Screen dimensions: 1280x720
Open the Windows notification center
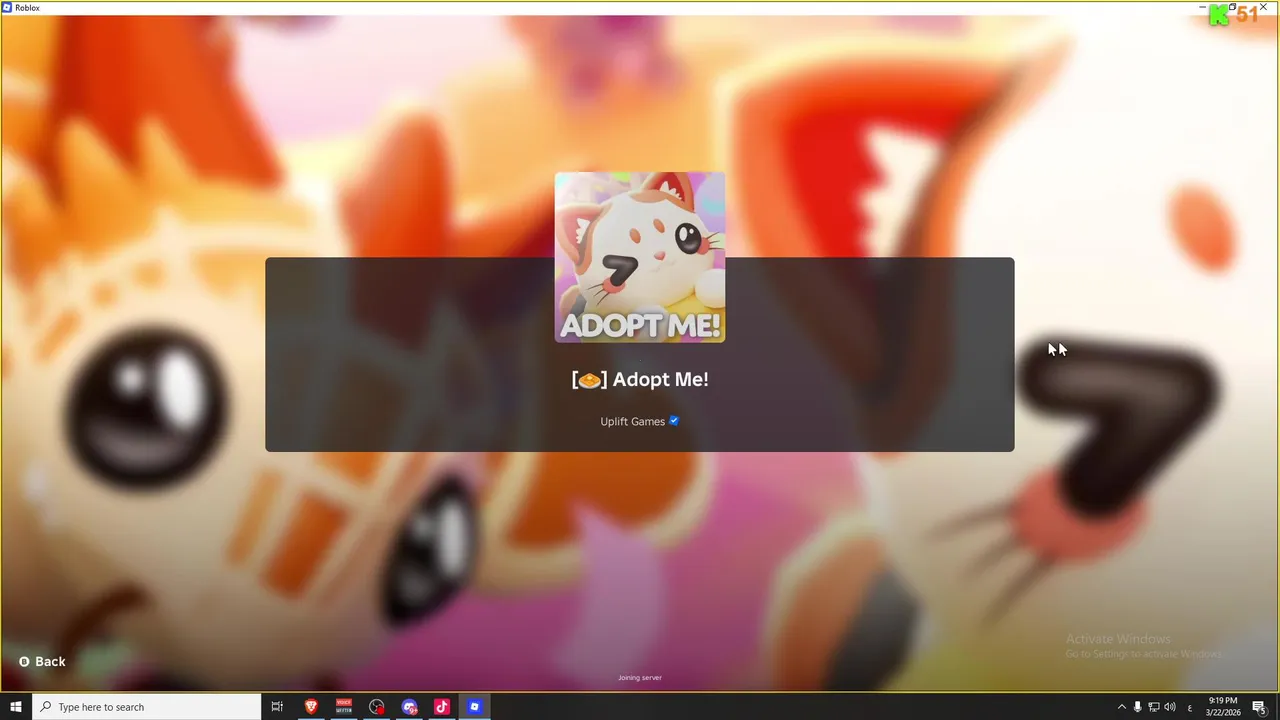[1259, 707]
